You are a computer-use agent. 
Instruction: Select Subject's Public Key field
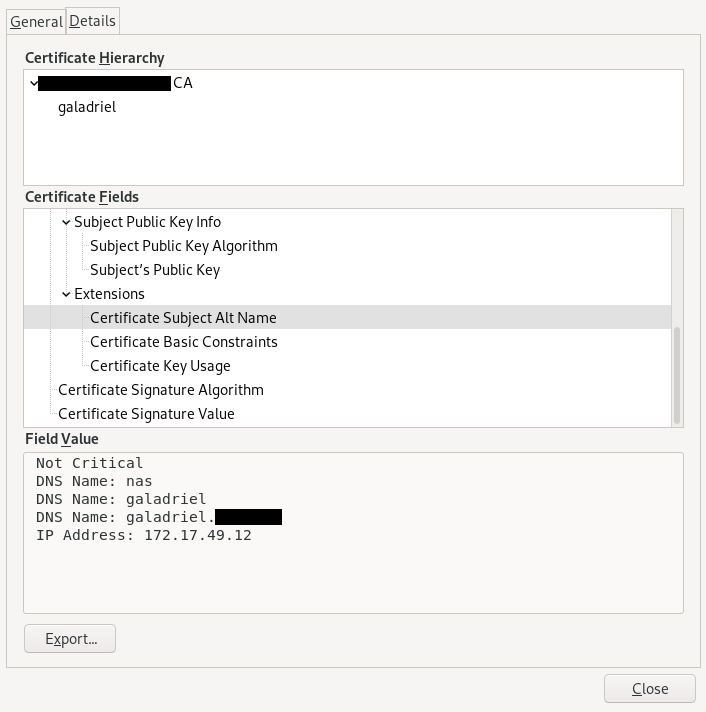coord(154,270)
